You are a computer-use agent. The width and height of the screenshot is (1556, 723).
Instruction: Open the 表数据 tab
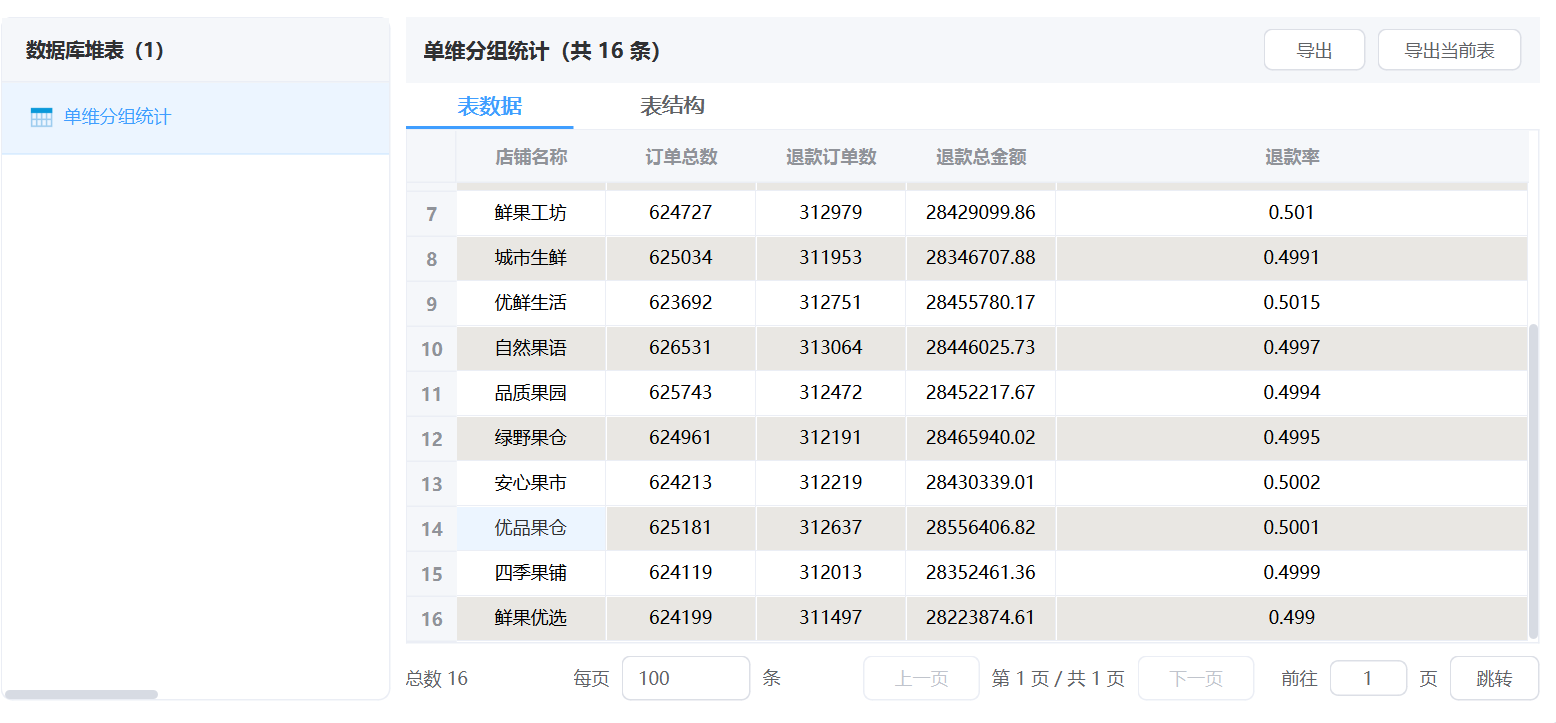(489, 106)
